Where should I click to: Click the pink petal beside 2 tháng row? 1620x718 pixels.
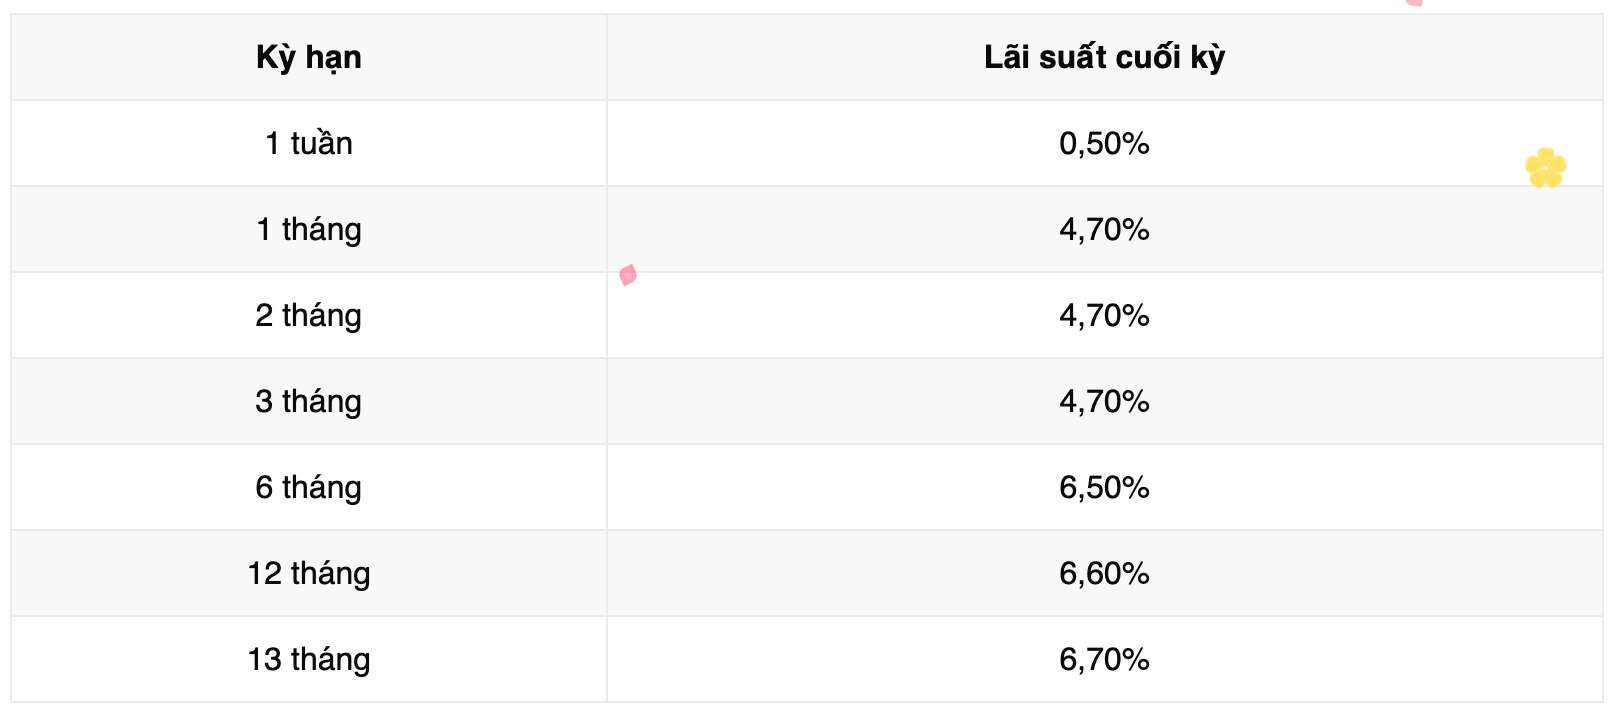pyautogui.click(x=628, y=275)
